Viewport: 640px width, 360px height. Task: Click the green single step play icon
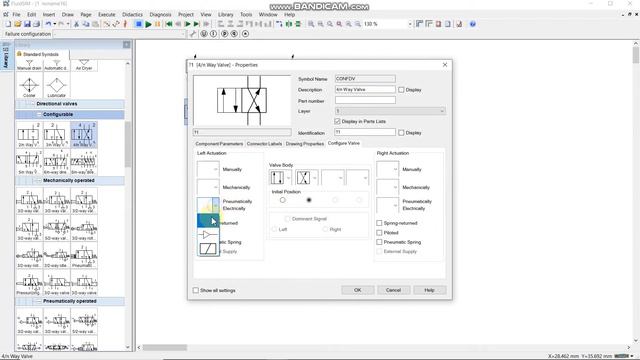click(x=187, y=24)
